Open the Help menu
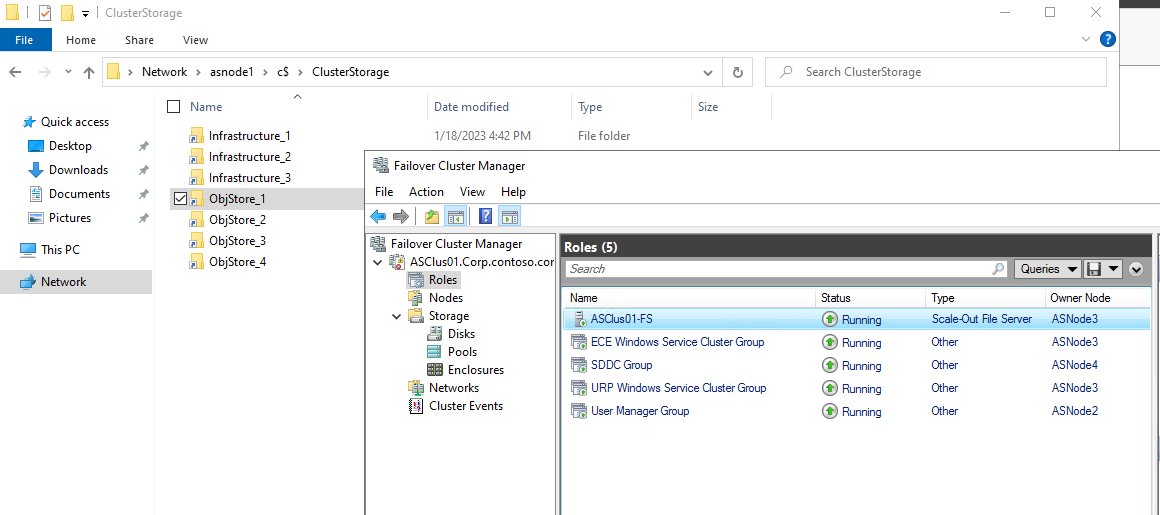This screenshot has height=515, width=1160. pos(513,192)
